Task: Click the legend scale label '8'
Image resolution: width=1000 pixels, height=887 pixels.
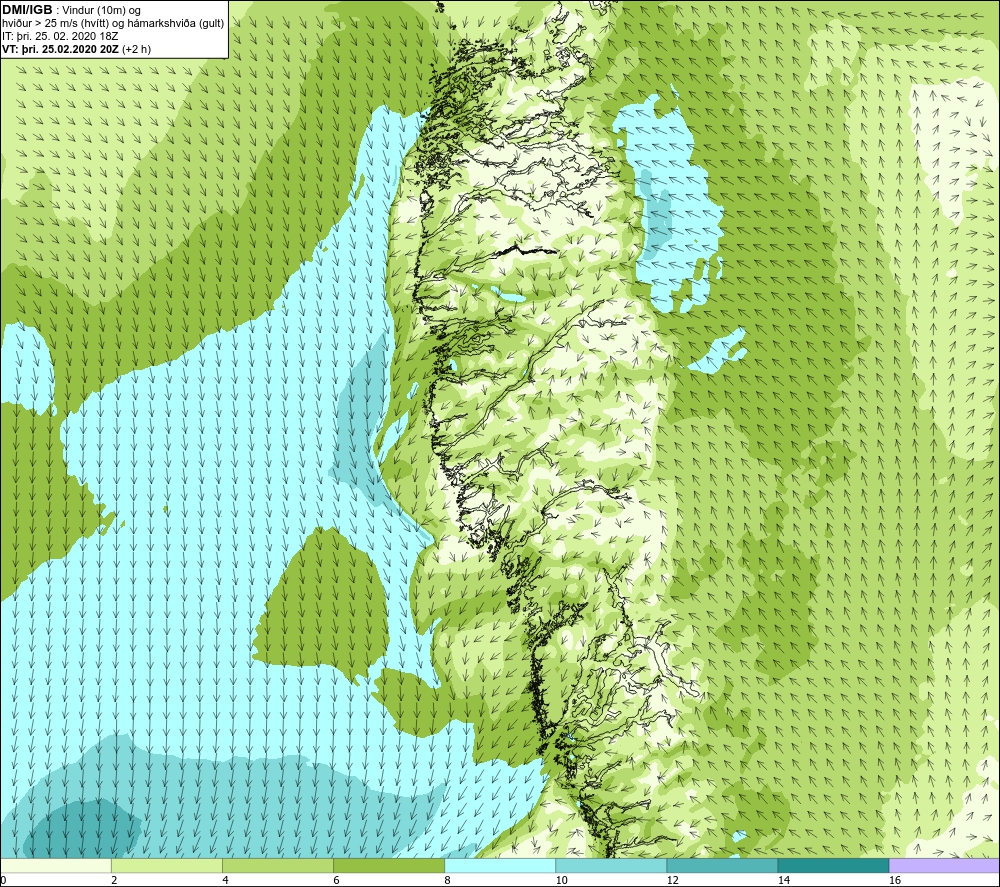Action: tap(448, 880)
